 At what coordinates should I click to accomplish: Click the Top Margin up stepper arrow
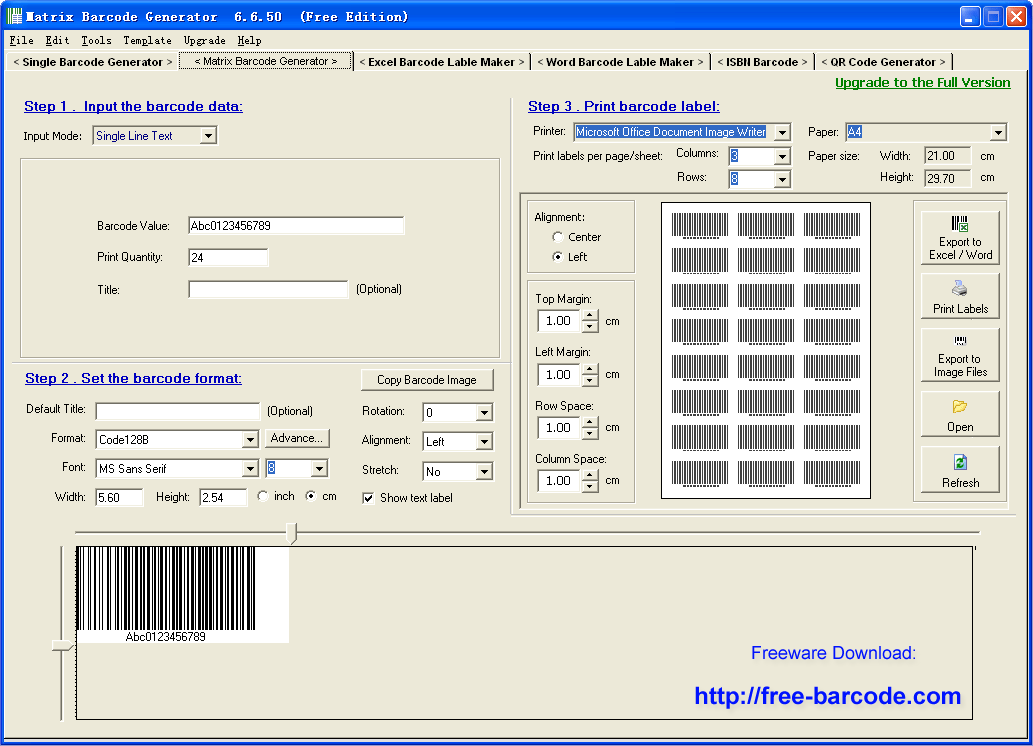click(x=590, y=317)
